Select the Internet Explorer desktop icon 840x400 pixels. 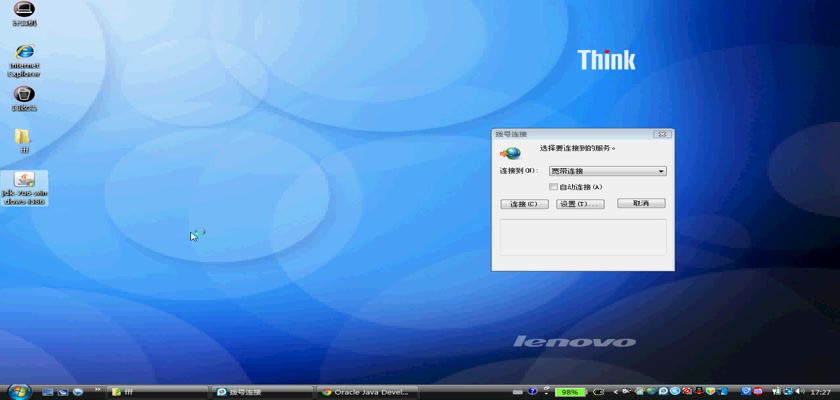click(24, 61)
